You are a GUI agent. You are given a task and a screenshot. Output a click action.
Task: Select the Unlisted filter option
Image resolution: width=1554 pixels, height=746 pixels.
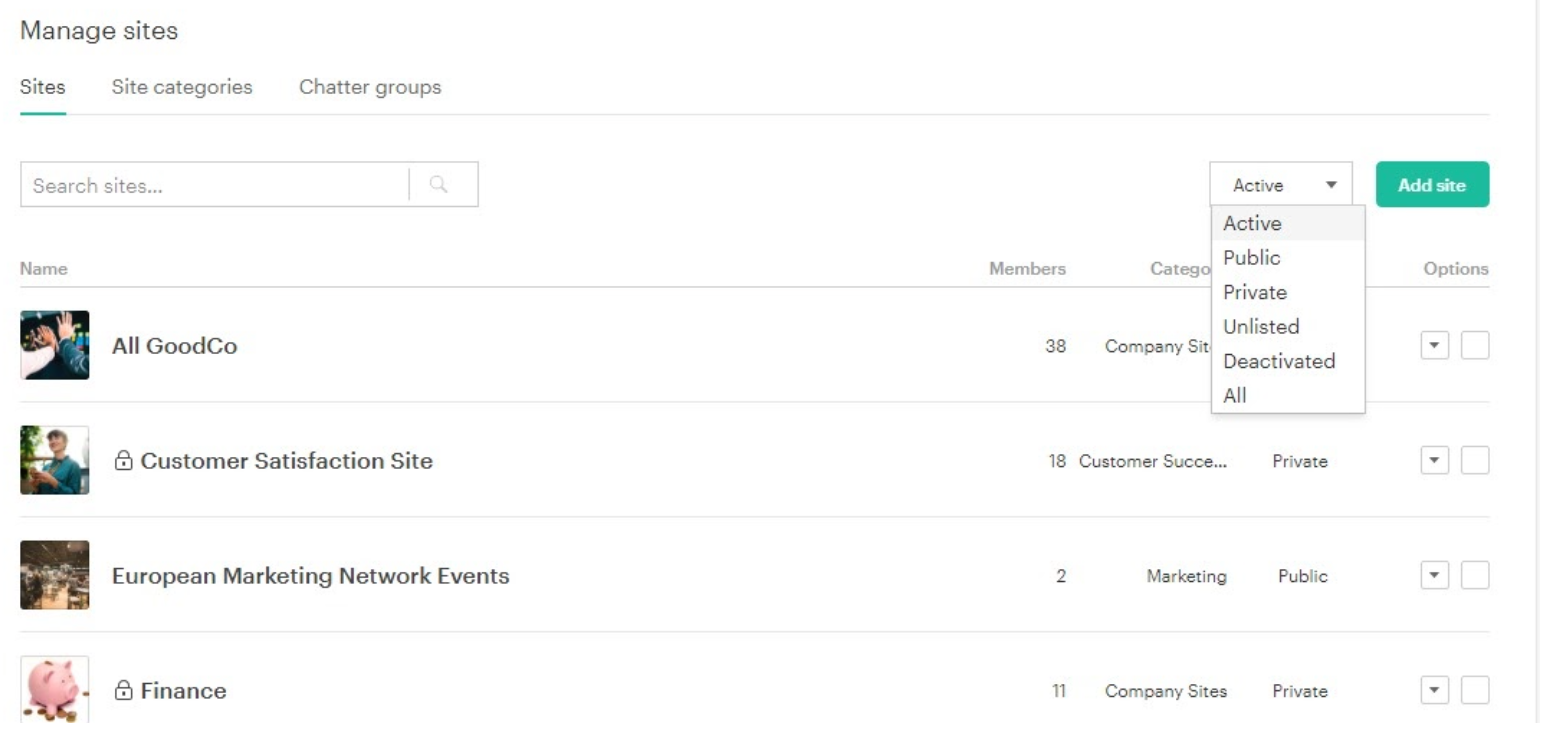(1261, 326)
